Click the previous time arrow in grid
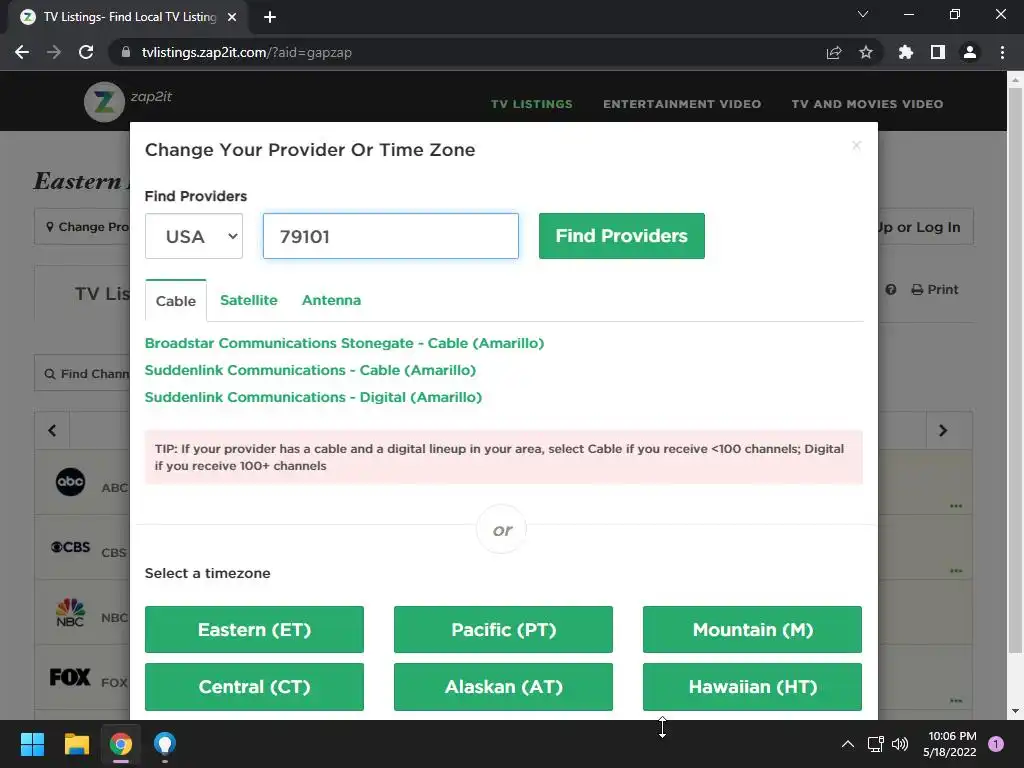This screenshot has width=1024, height=768. pos(52,430)
